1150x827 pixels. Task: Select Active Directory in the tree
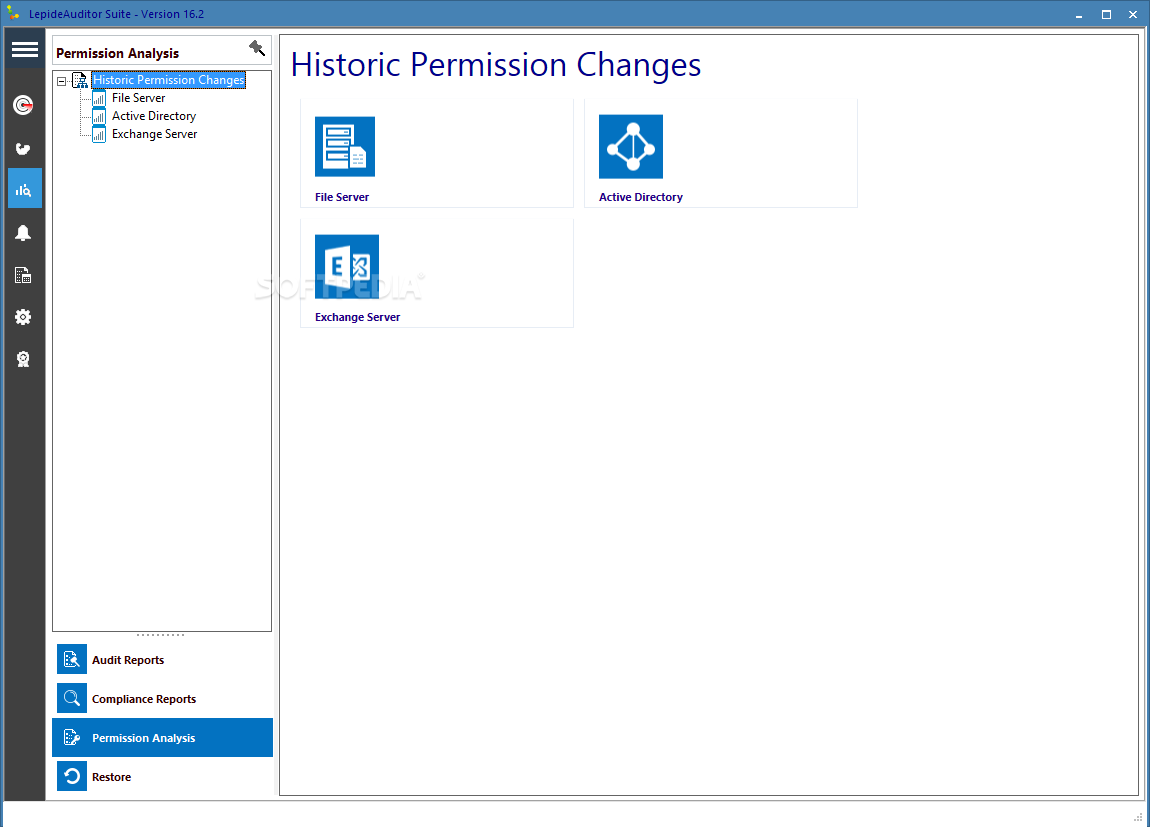click(x=154, y=116)
